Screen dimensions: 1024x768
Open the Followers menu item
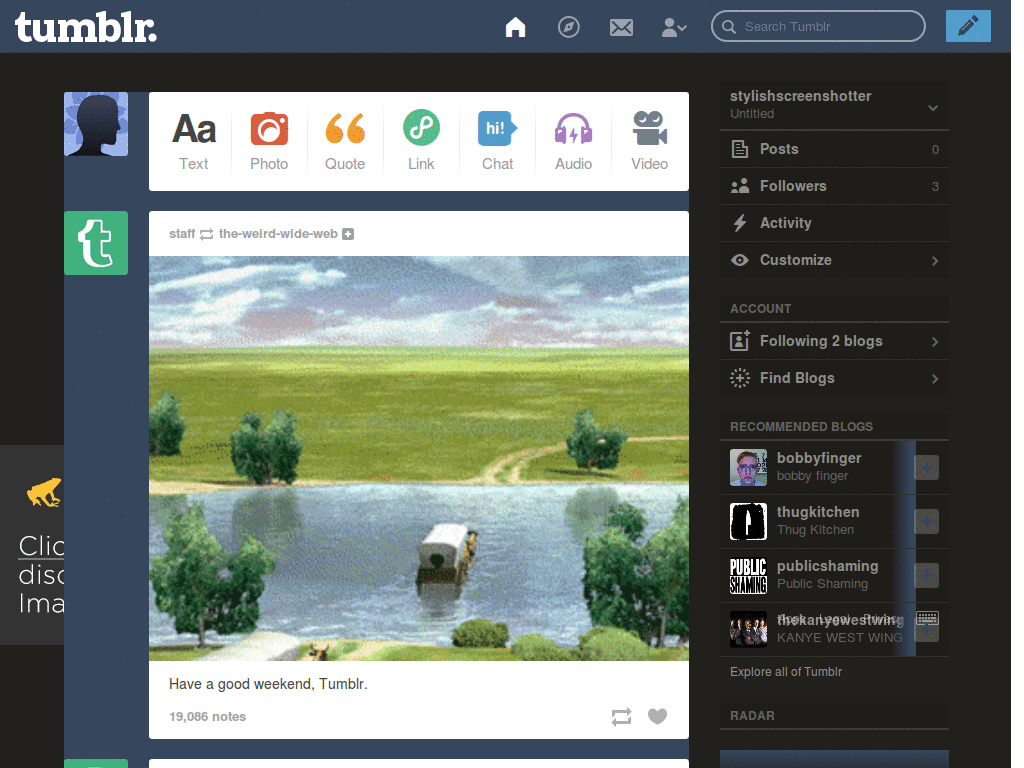[x=834, y=186]
